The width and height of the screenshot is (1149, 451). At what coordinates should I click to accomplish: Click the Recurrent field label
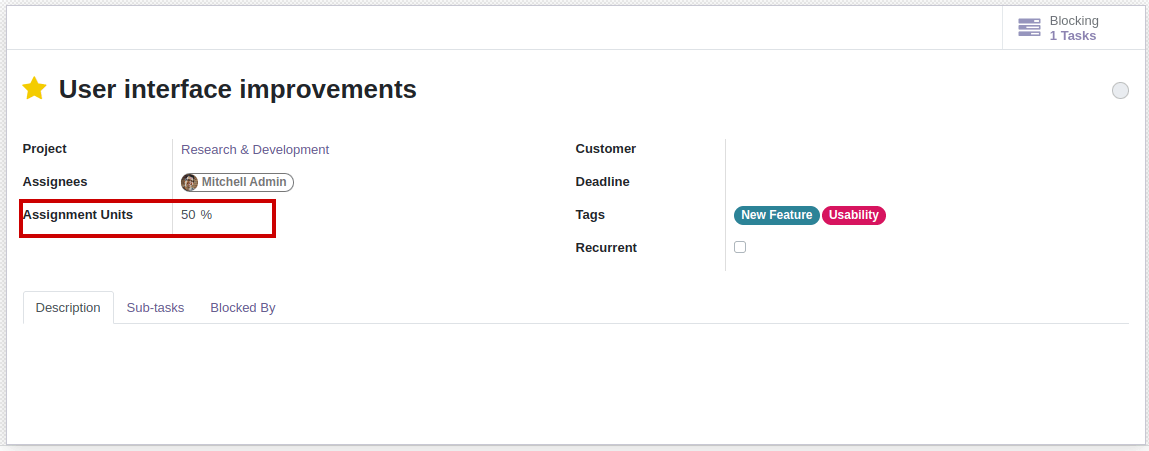point(606,248)
